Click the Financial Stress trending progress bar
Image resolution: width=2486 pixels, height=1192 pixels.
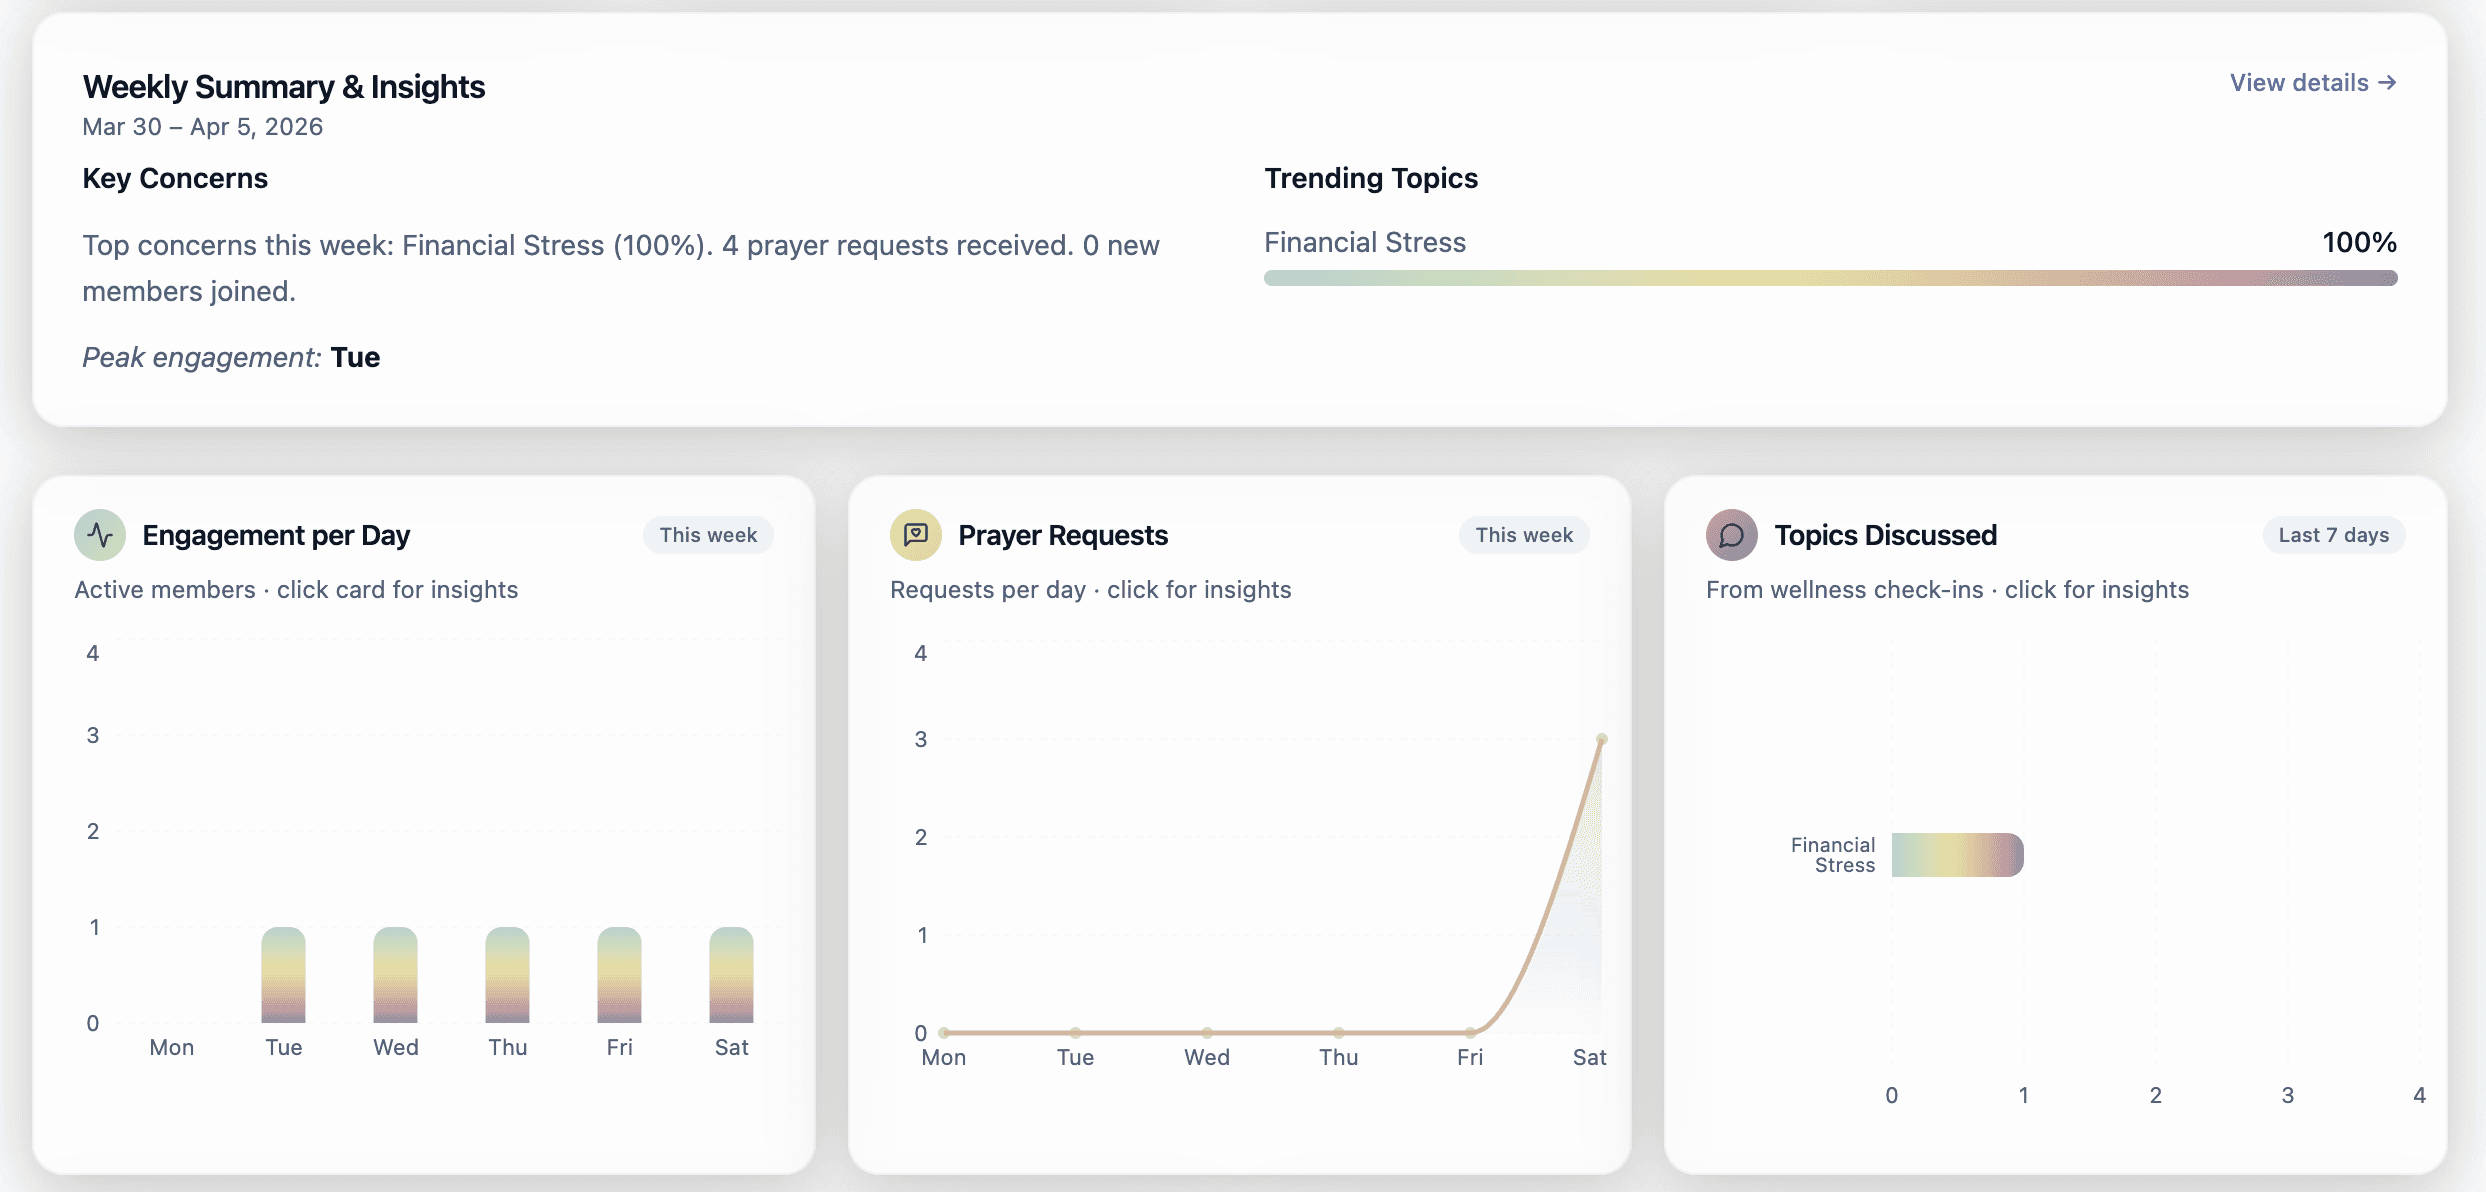(x=1830, y=278)
